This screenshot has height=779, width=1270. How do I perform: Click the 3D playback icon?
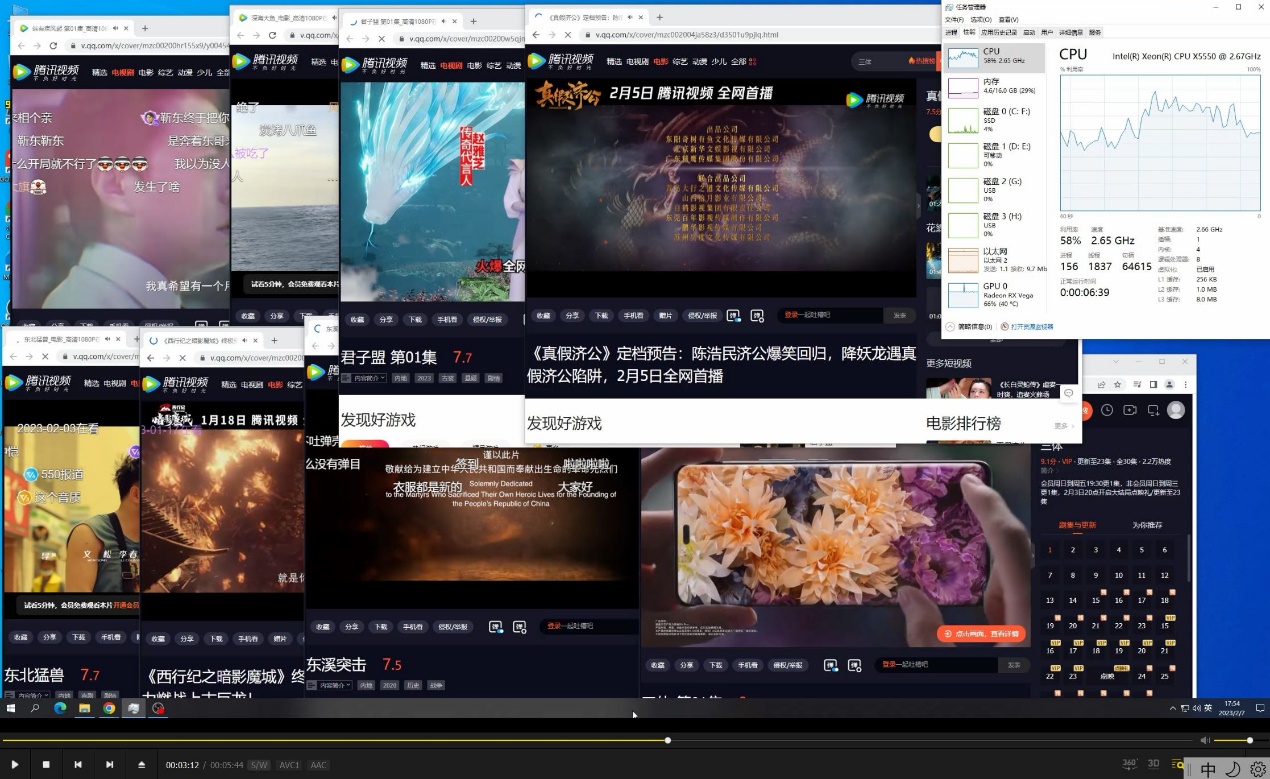click(1153, 763)
